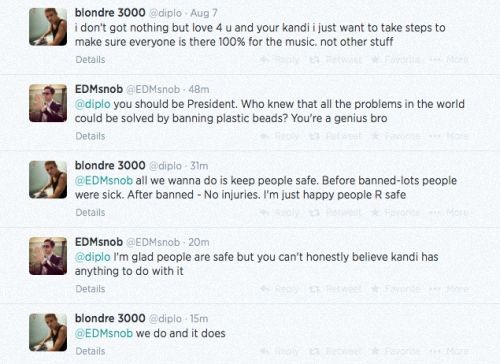This screenshot has width=500, height=364.
Task: Open More options on EDMsnob's 20m tweet
Action: [449, 289]
